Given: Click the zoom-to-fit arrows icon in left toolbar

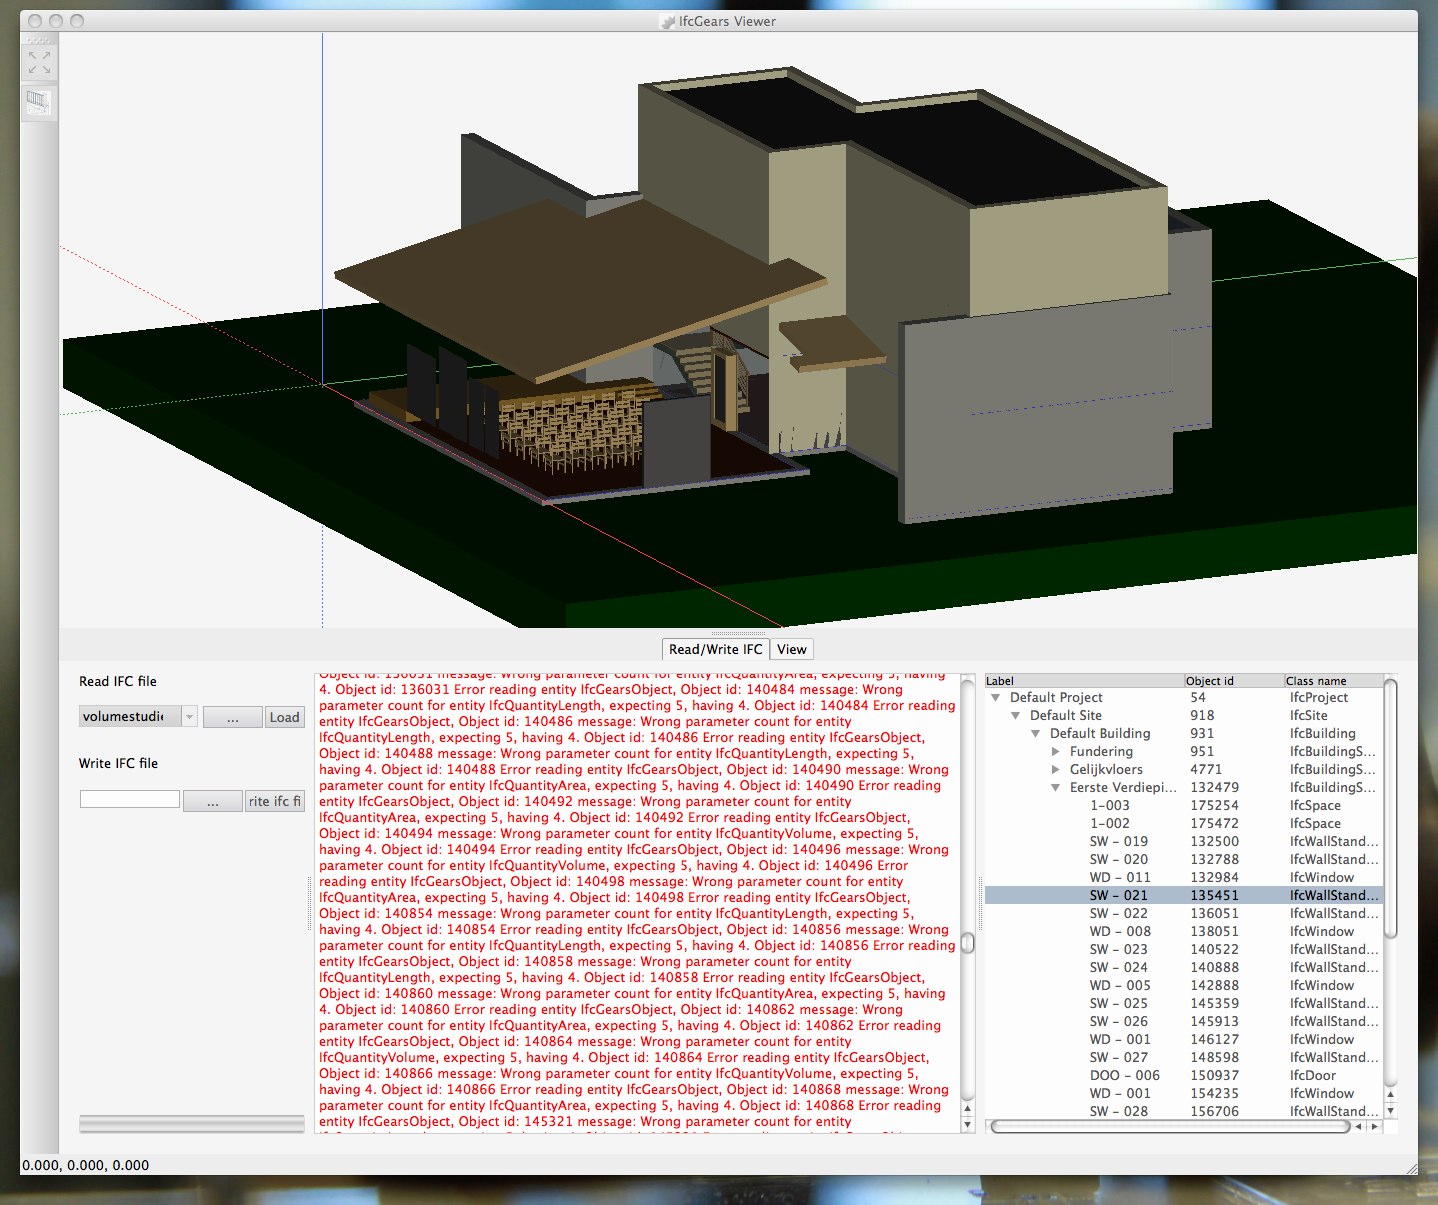Looking at the screenshot, I should click(39, 62).
